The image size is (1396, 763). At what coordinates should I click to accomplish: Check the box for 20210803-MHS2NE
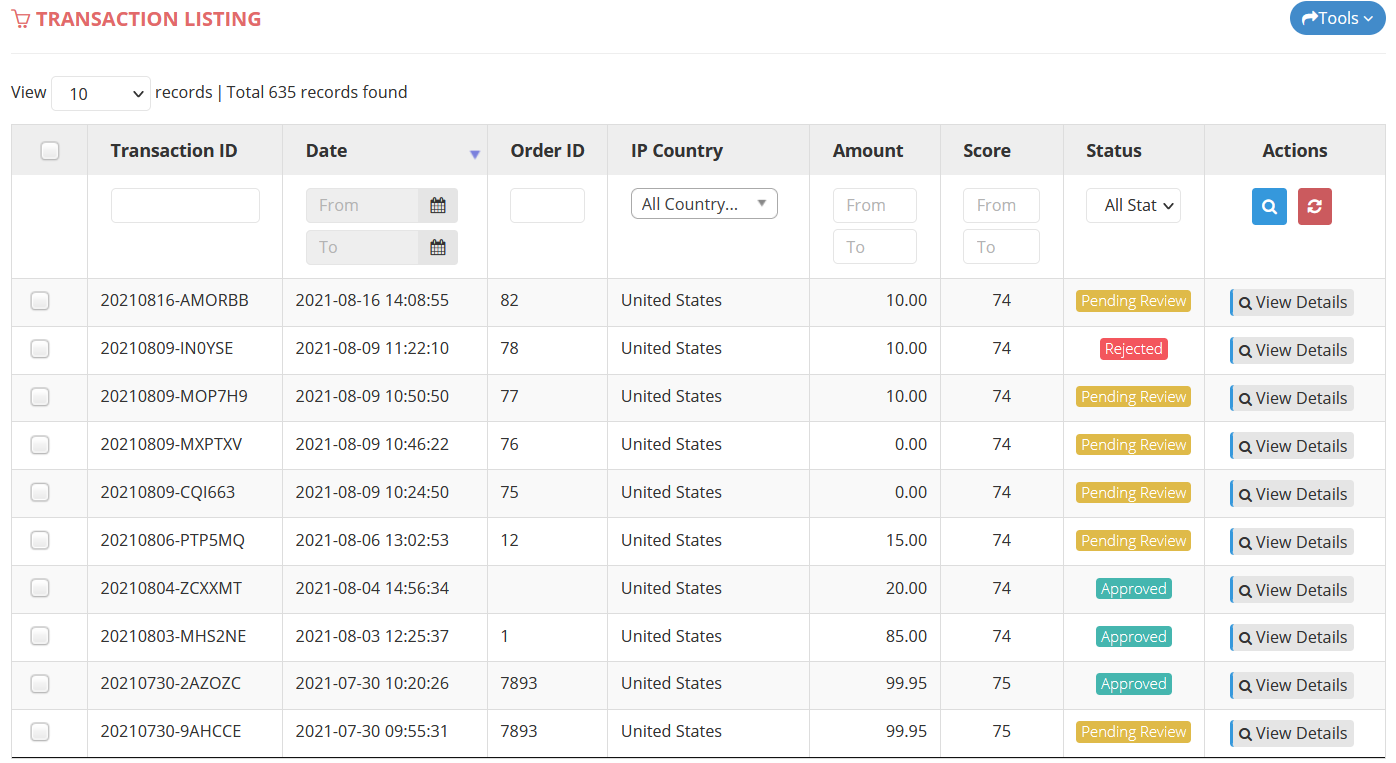40,636
